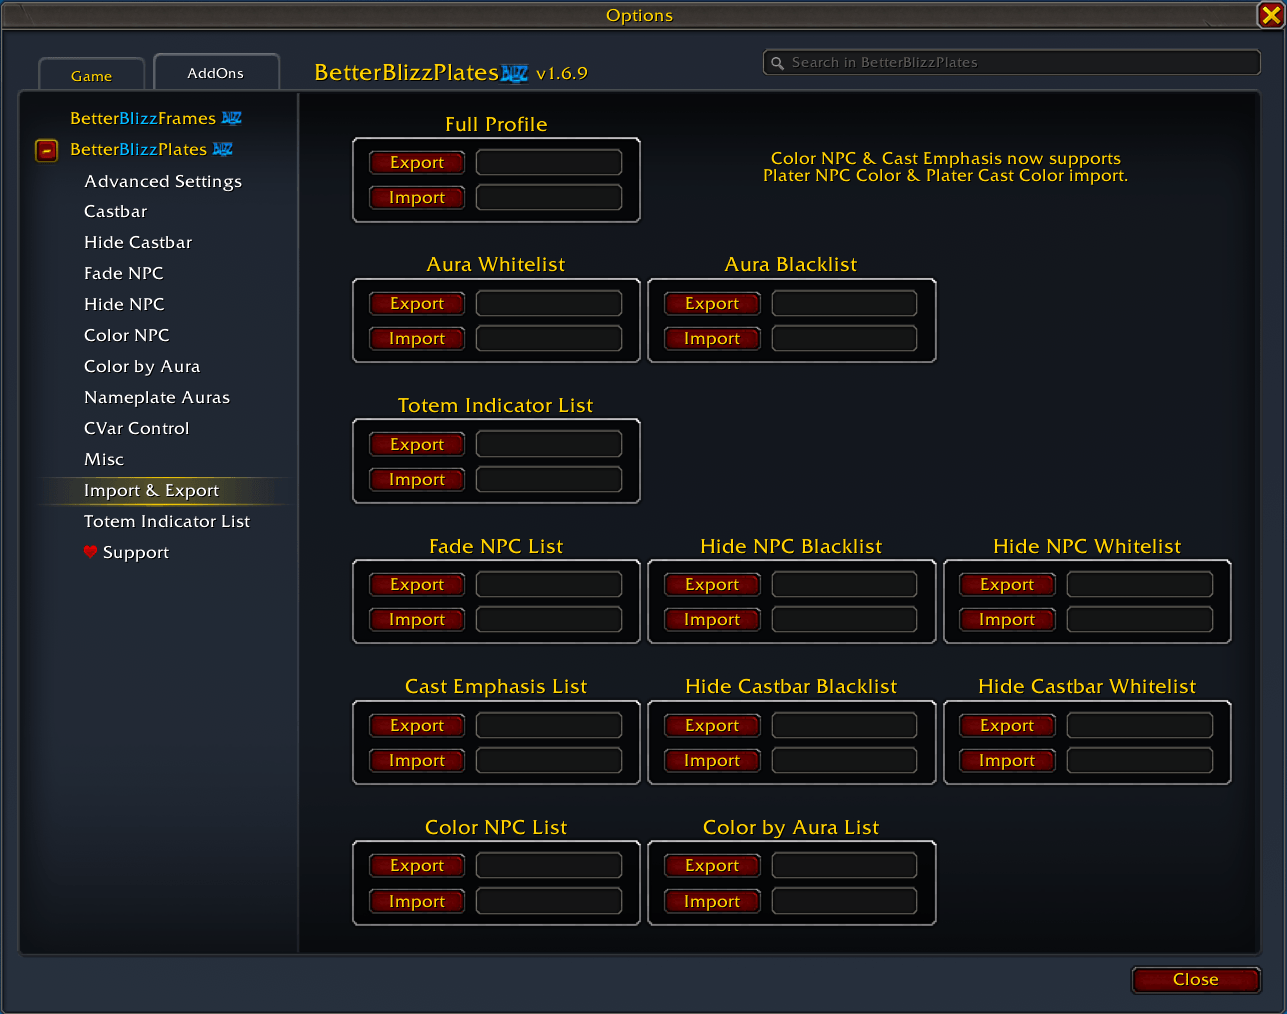1287x1014 pixels.
Task: Close Options window with X icon
Action: click(1270, 15)
